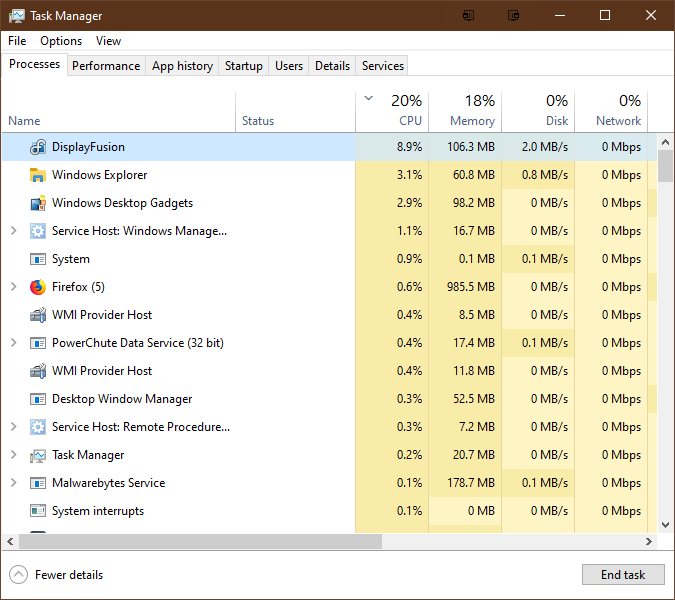The width and height of the screenshot is (675, 600).
Task: Expand Service Host: Remote Procedure group
Action: coord(13,427)
